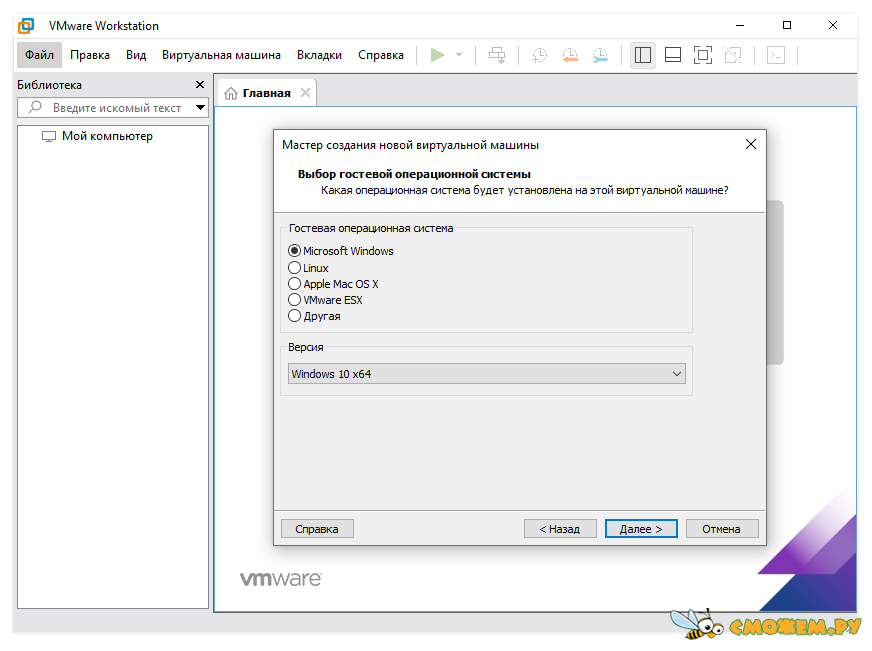872x651 pixels.
Task: Select Другая guest OS option
Action: point(295,316)
